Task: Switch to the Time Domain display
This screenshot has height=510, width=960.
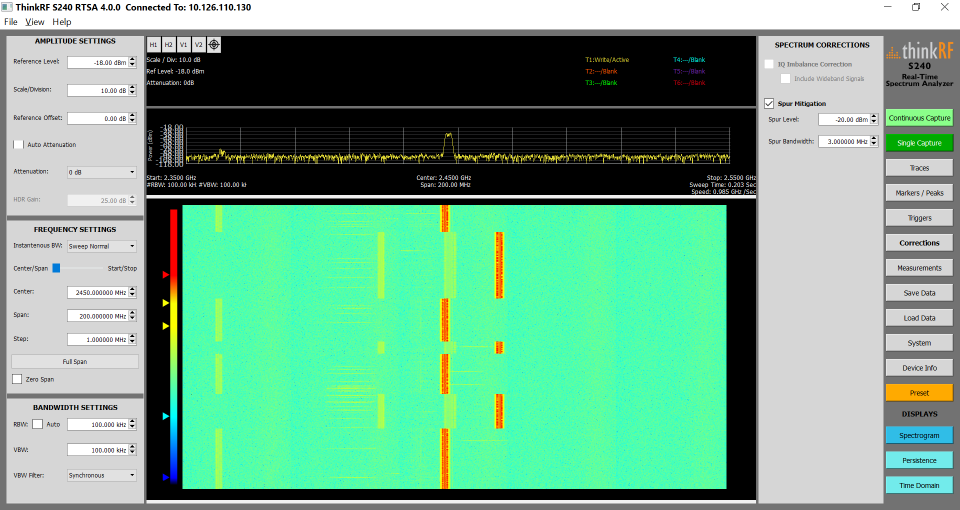Action: [919, 486]
